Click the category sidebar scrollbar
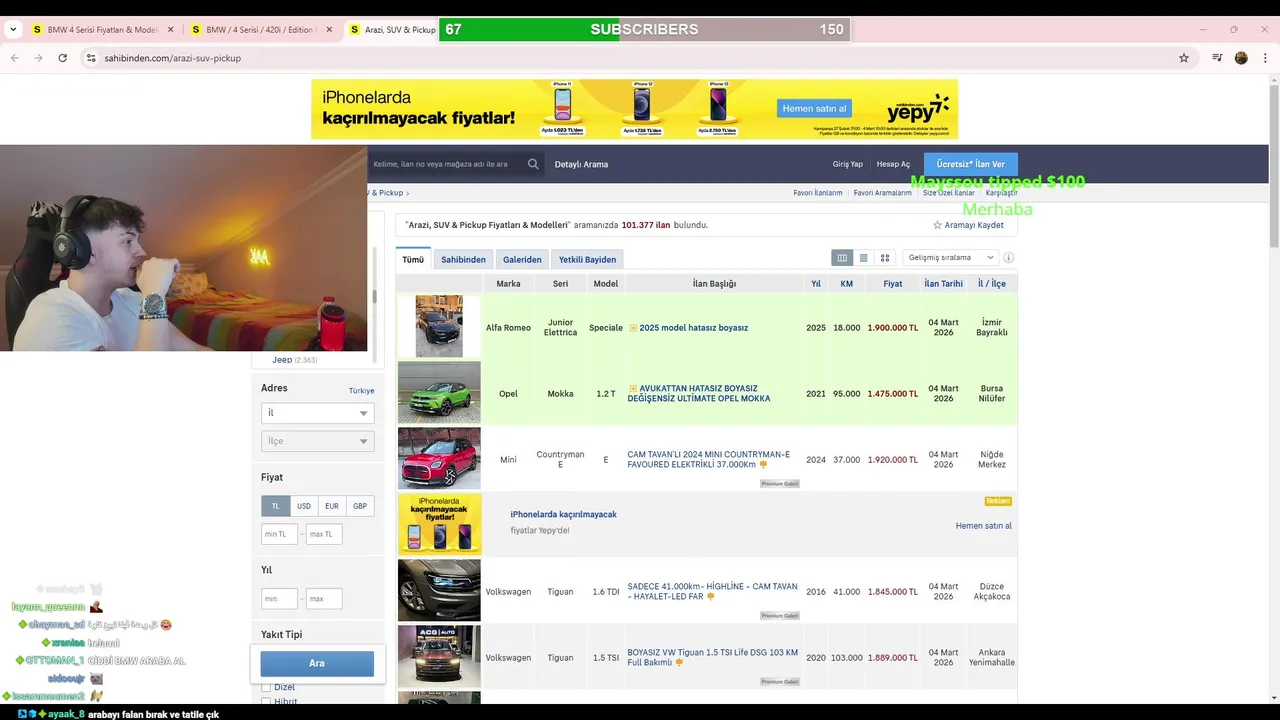Screen dimensions: 1280x720 click(375, 296)
